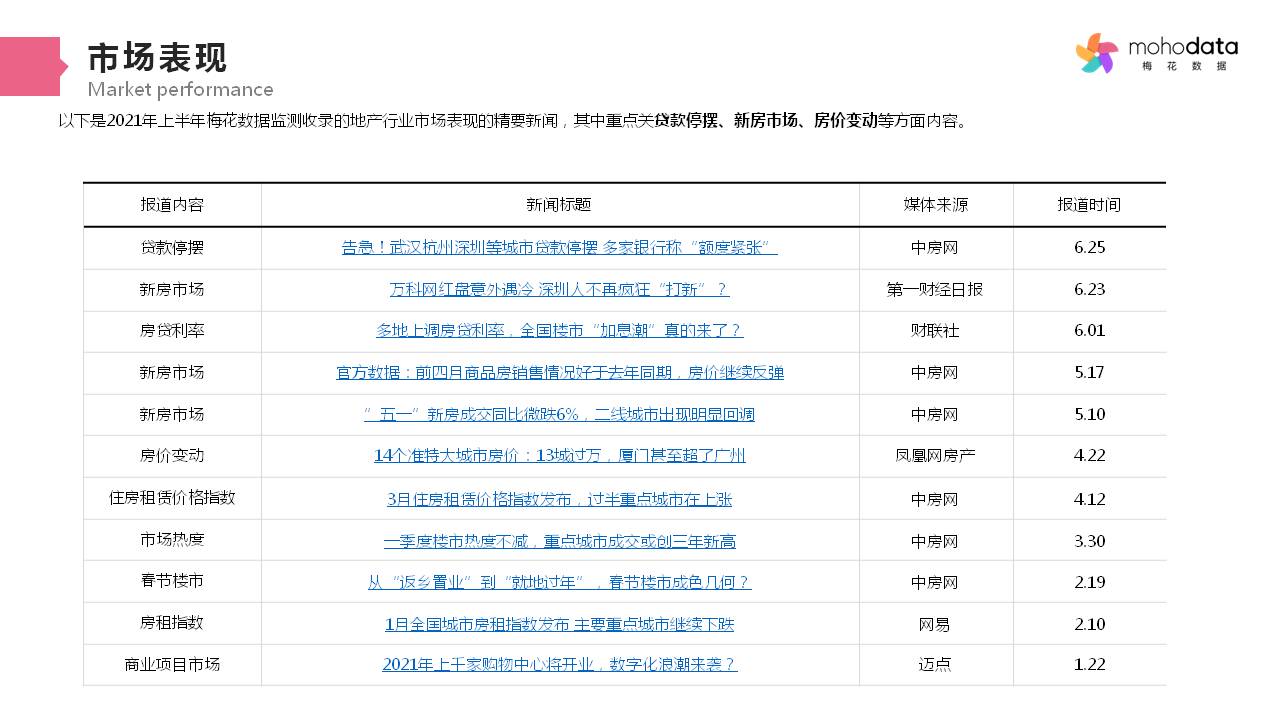This screenshot has width=1280, height=720.
Task: Click the 第一财经日报 media source cell
Action: tap(935, 290)
